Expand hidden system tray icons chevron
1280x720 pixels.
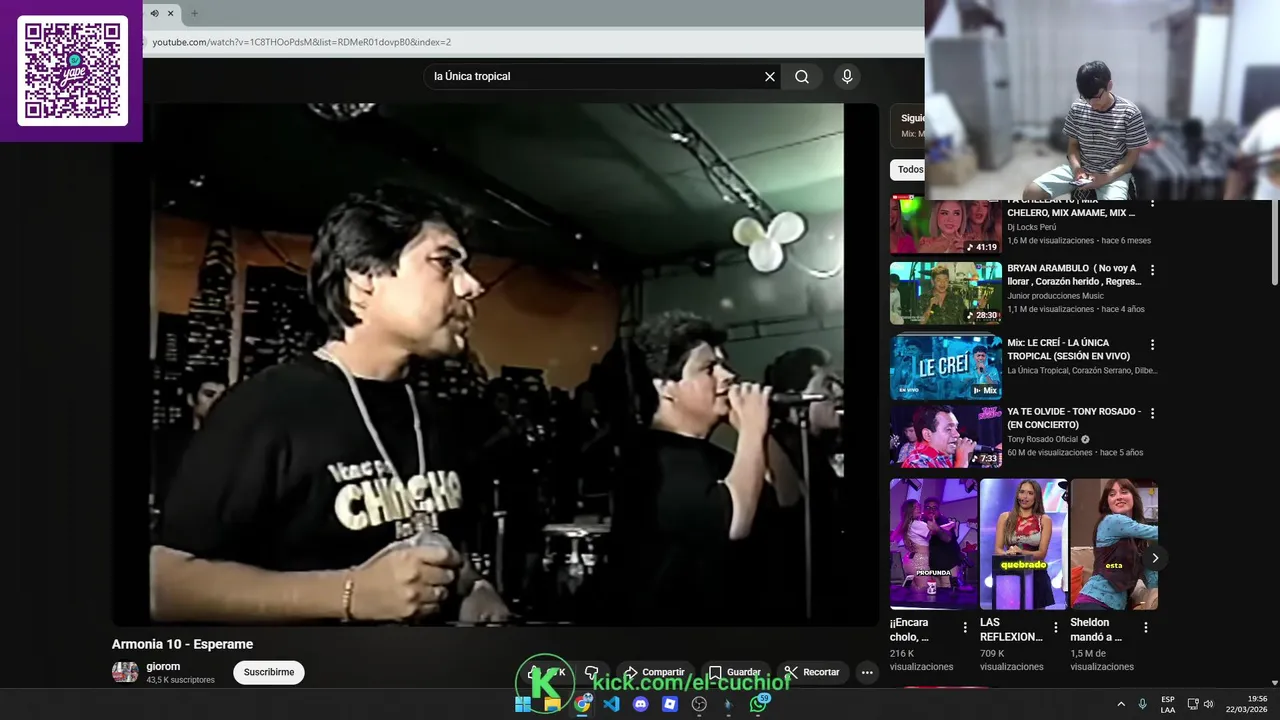[x=1121, y=704]
